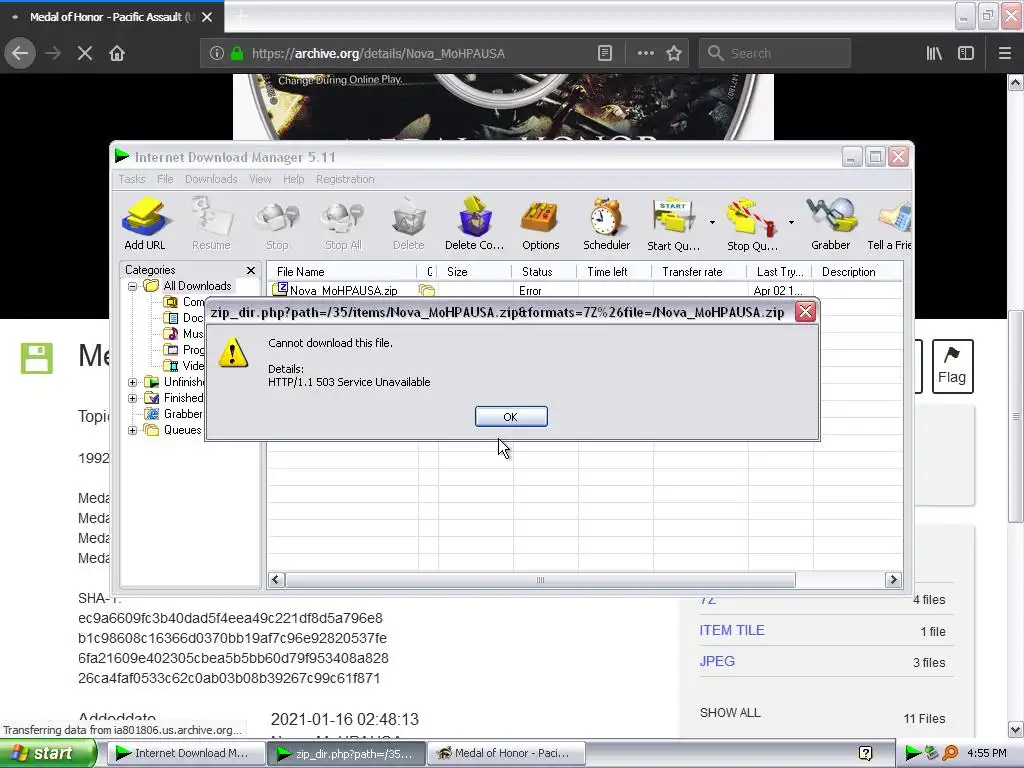Click the question mark tray icon
This screenshot has width=1024, height=768.
[x=865, y=754]
